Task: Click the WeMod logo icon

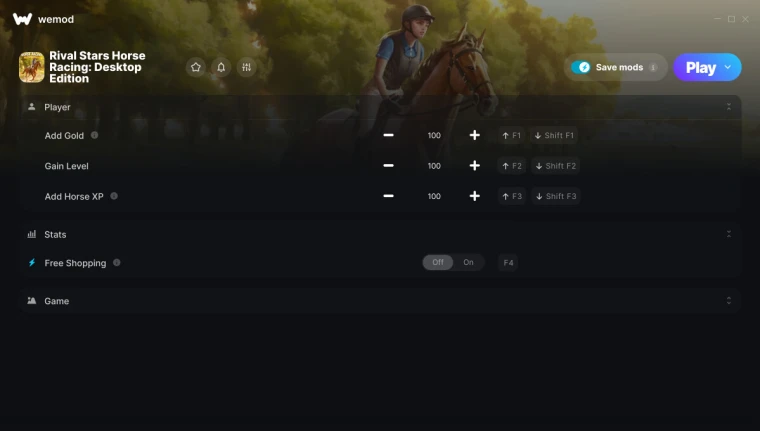Action: tap(22, 19)
